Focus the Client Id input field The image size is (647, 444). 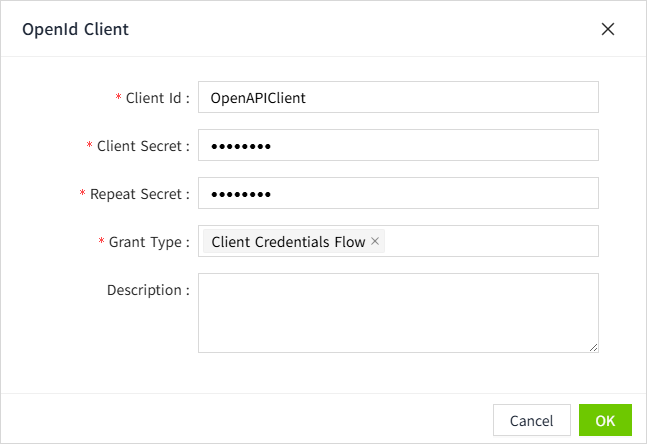tap(398, 98)
